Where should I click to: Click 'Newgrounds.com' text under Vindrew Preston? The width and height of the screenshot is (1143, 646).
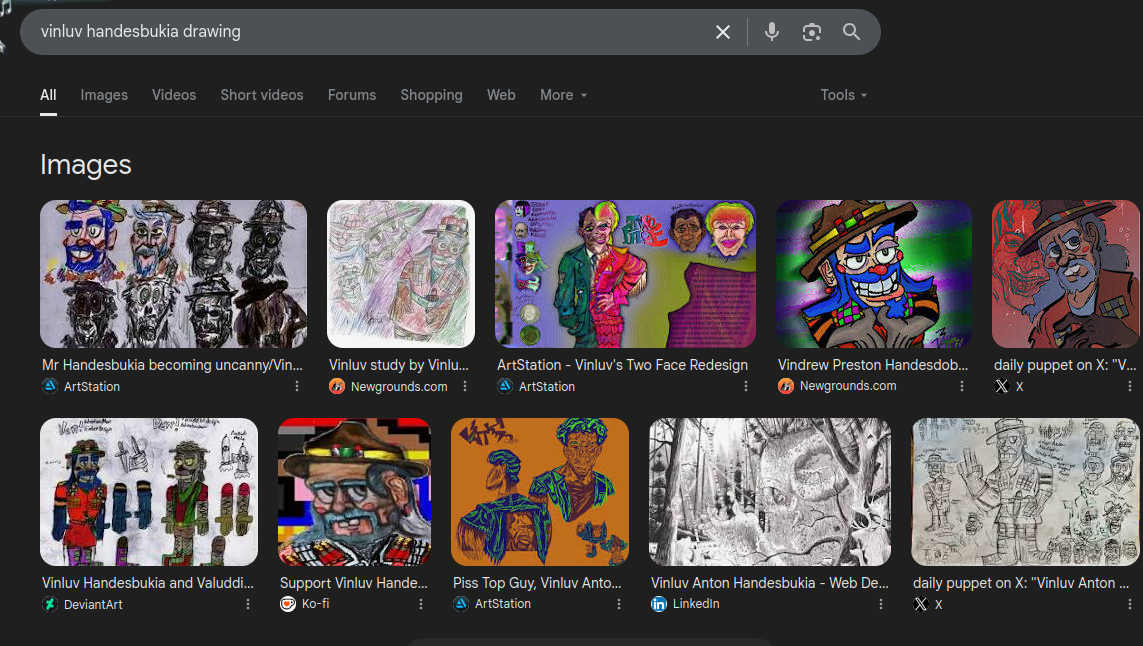[849, 386]
